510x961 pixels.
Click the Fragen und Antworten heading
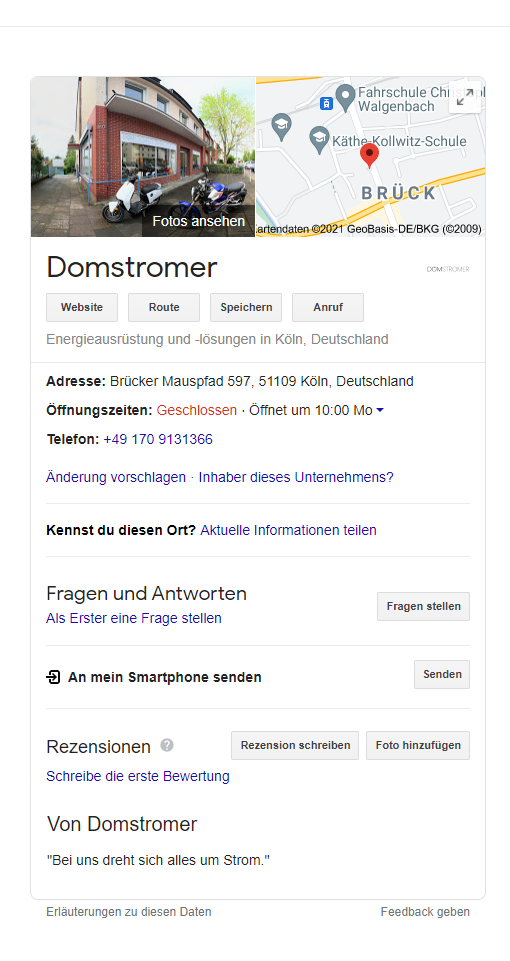[147, 594]
